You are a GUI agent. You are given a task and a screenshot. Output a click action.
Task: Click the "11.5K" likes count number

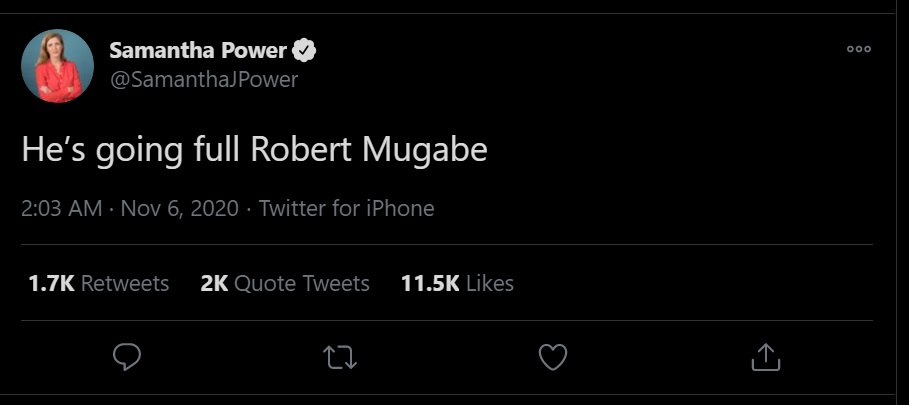(430, 283)
